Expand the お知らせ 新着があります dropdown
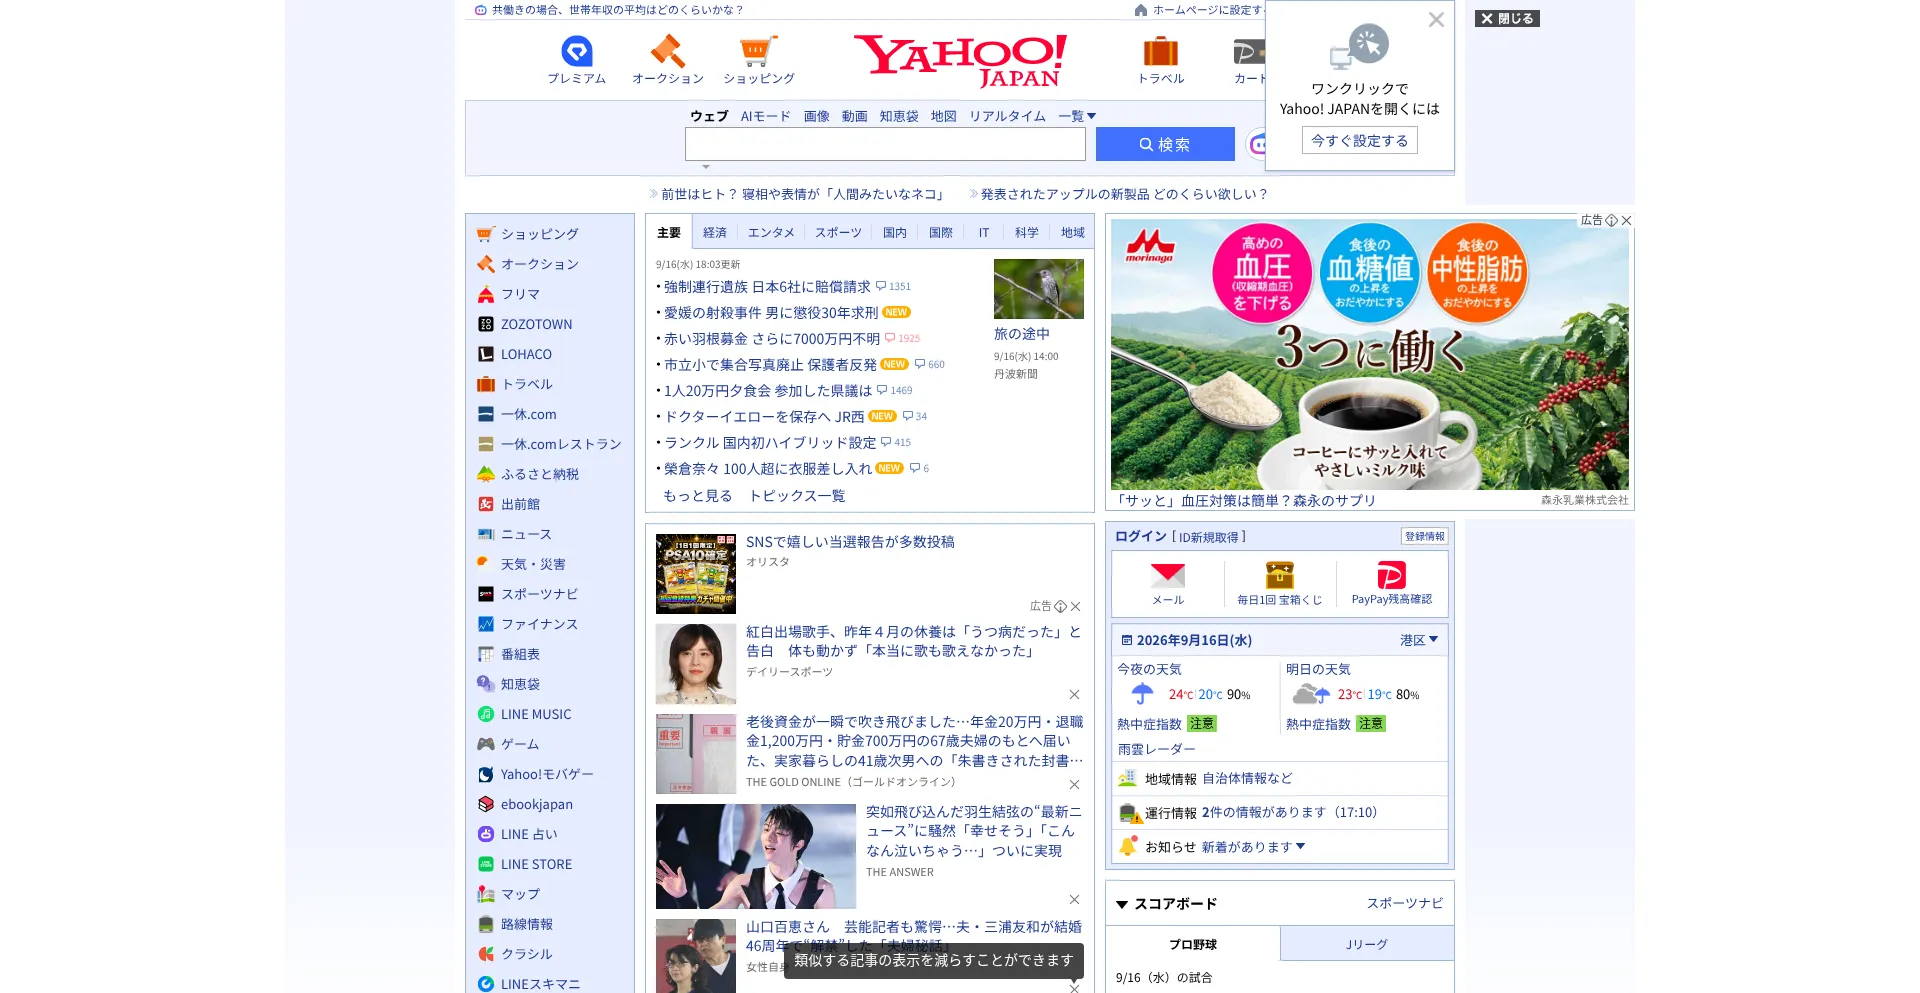This screenshot has width=1920, height=993. (1253, 847)
